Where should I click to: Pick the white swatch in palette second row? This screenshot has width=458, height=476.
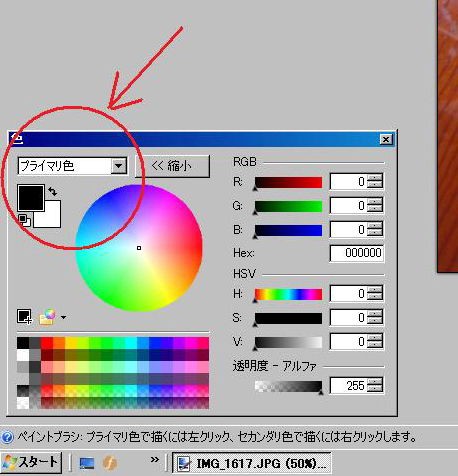(23, 355)
